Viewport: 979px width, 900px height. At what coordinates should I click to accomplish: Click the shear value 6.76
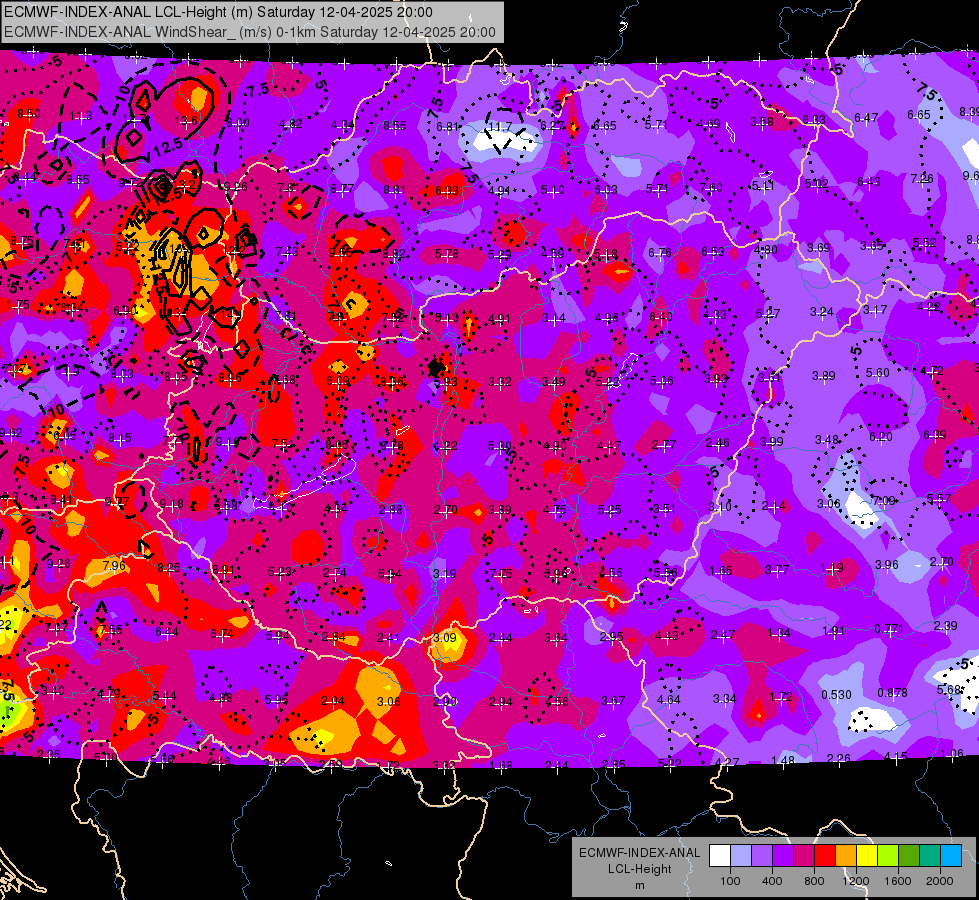[660, 252]
